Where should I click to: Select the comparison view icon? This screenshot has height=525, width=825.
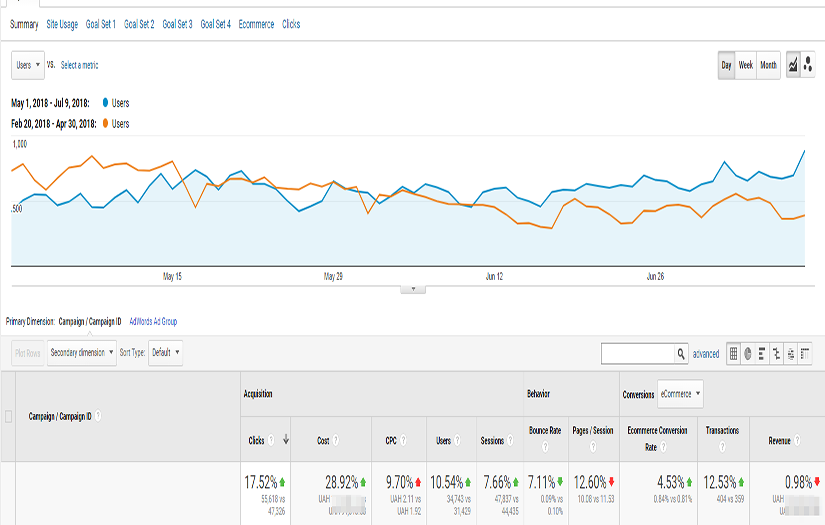776,353
